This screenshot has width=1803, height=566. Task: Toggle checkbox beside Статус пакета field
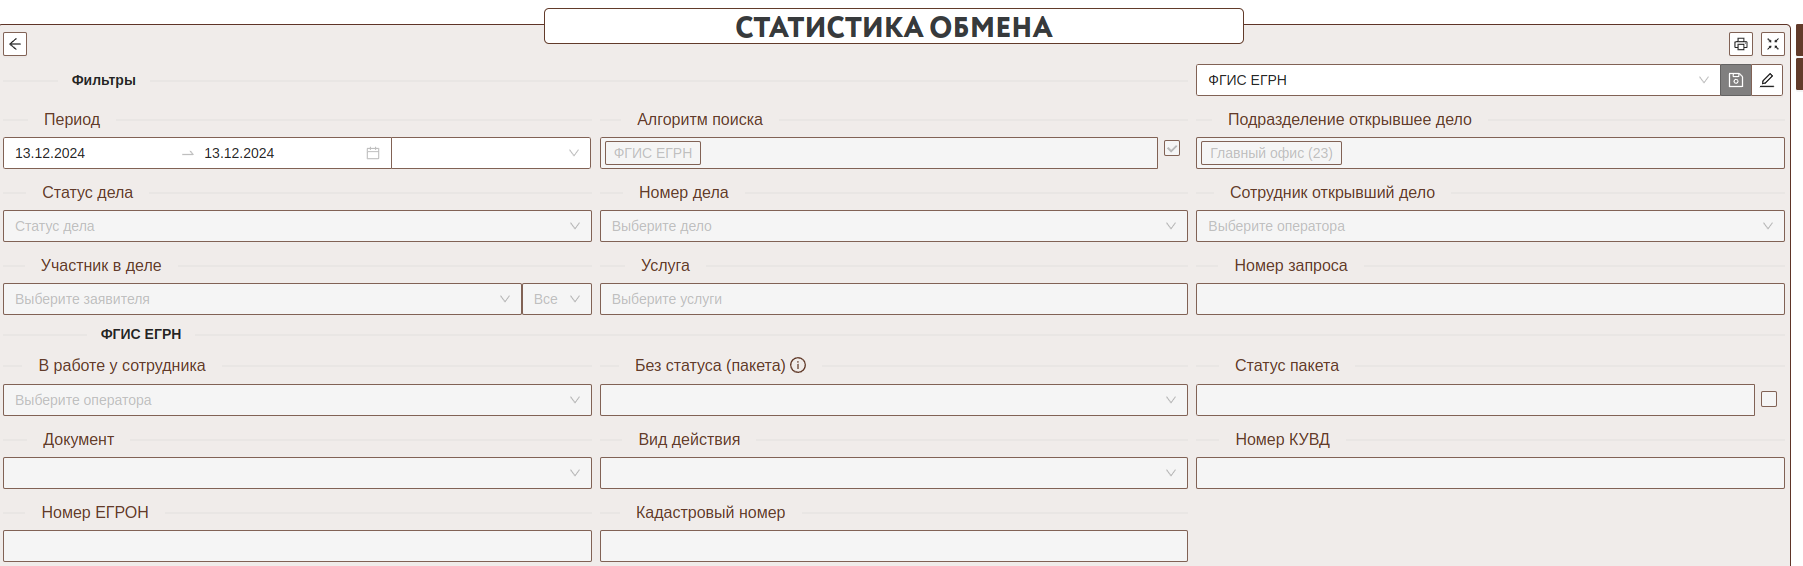coord(1769,399)
